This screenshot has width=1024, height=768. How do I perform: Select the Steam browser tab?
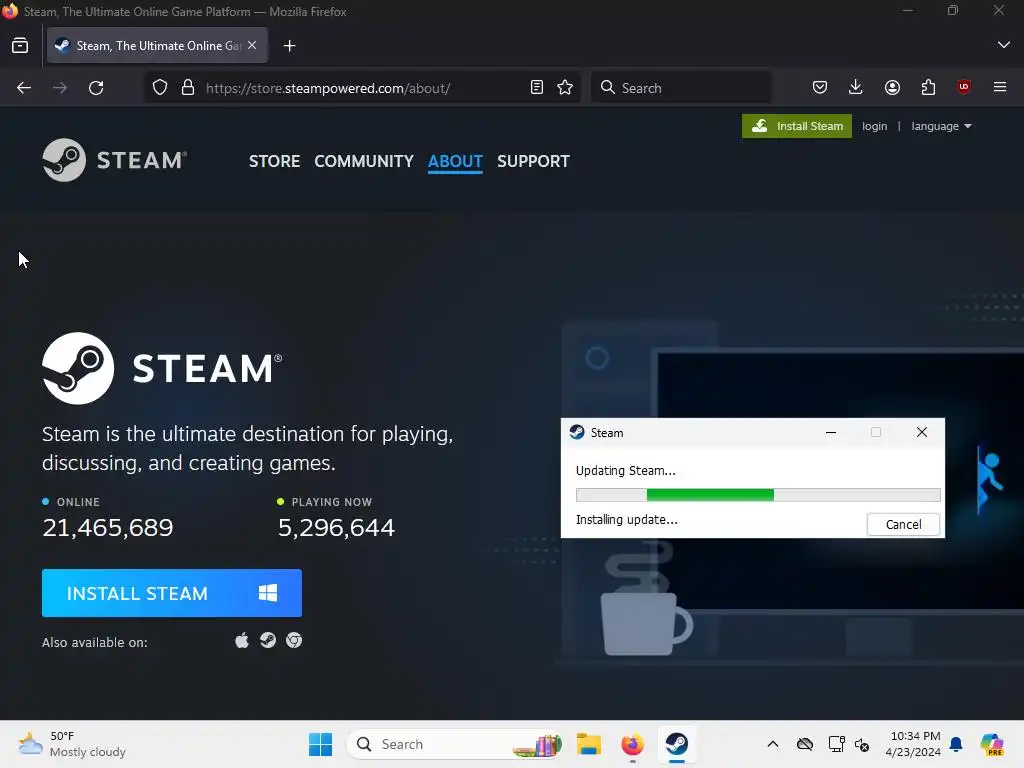[x=157, y=46]
